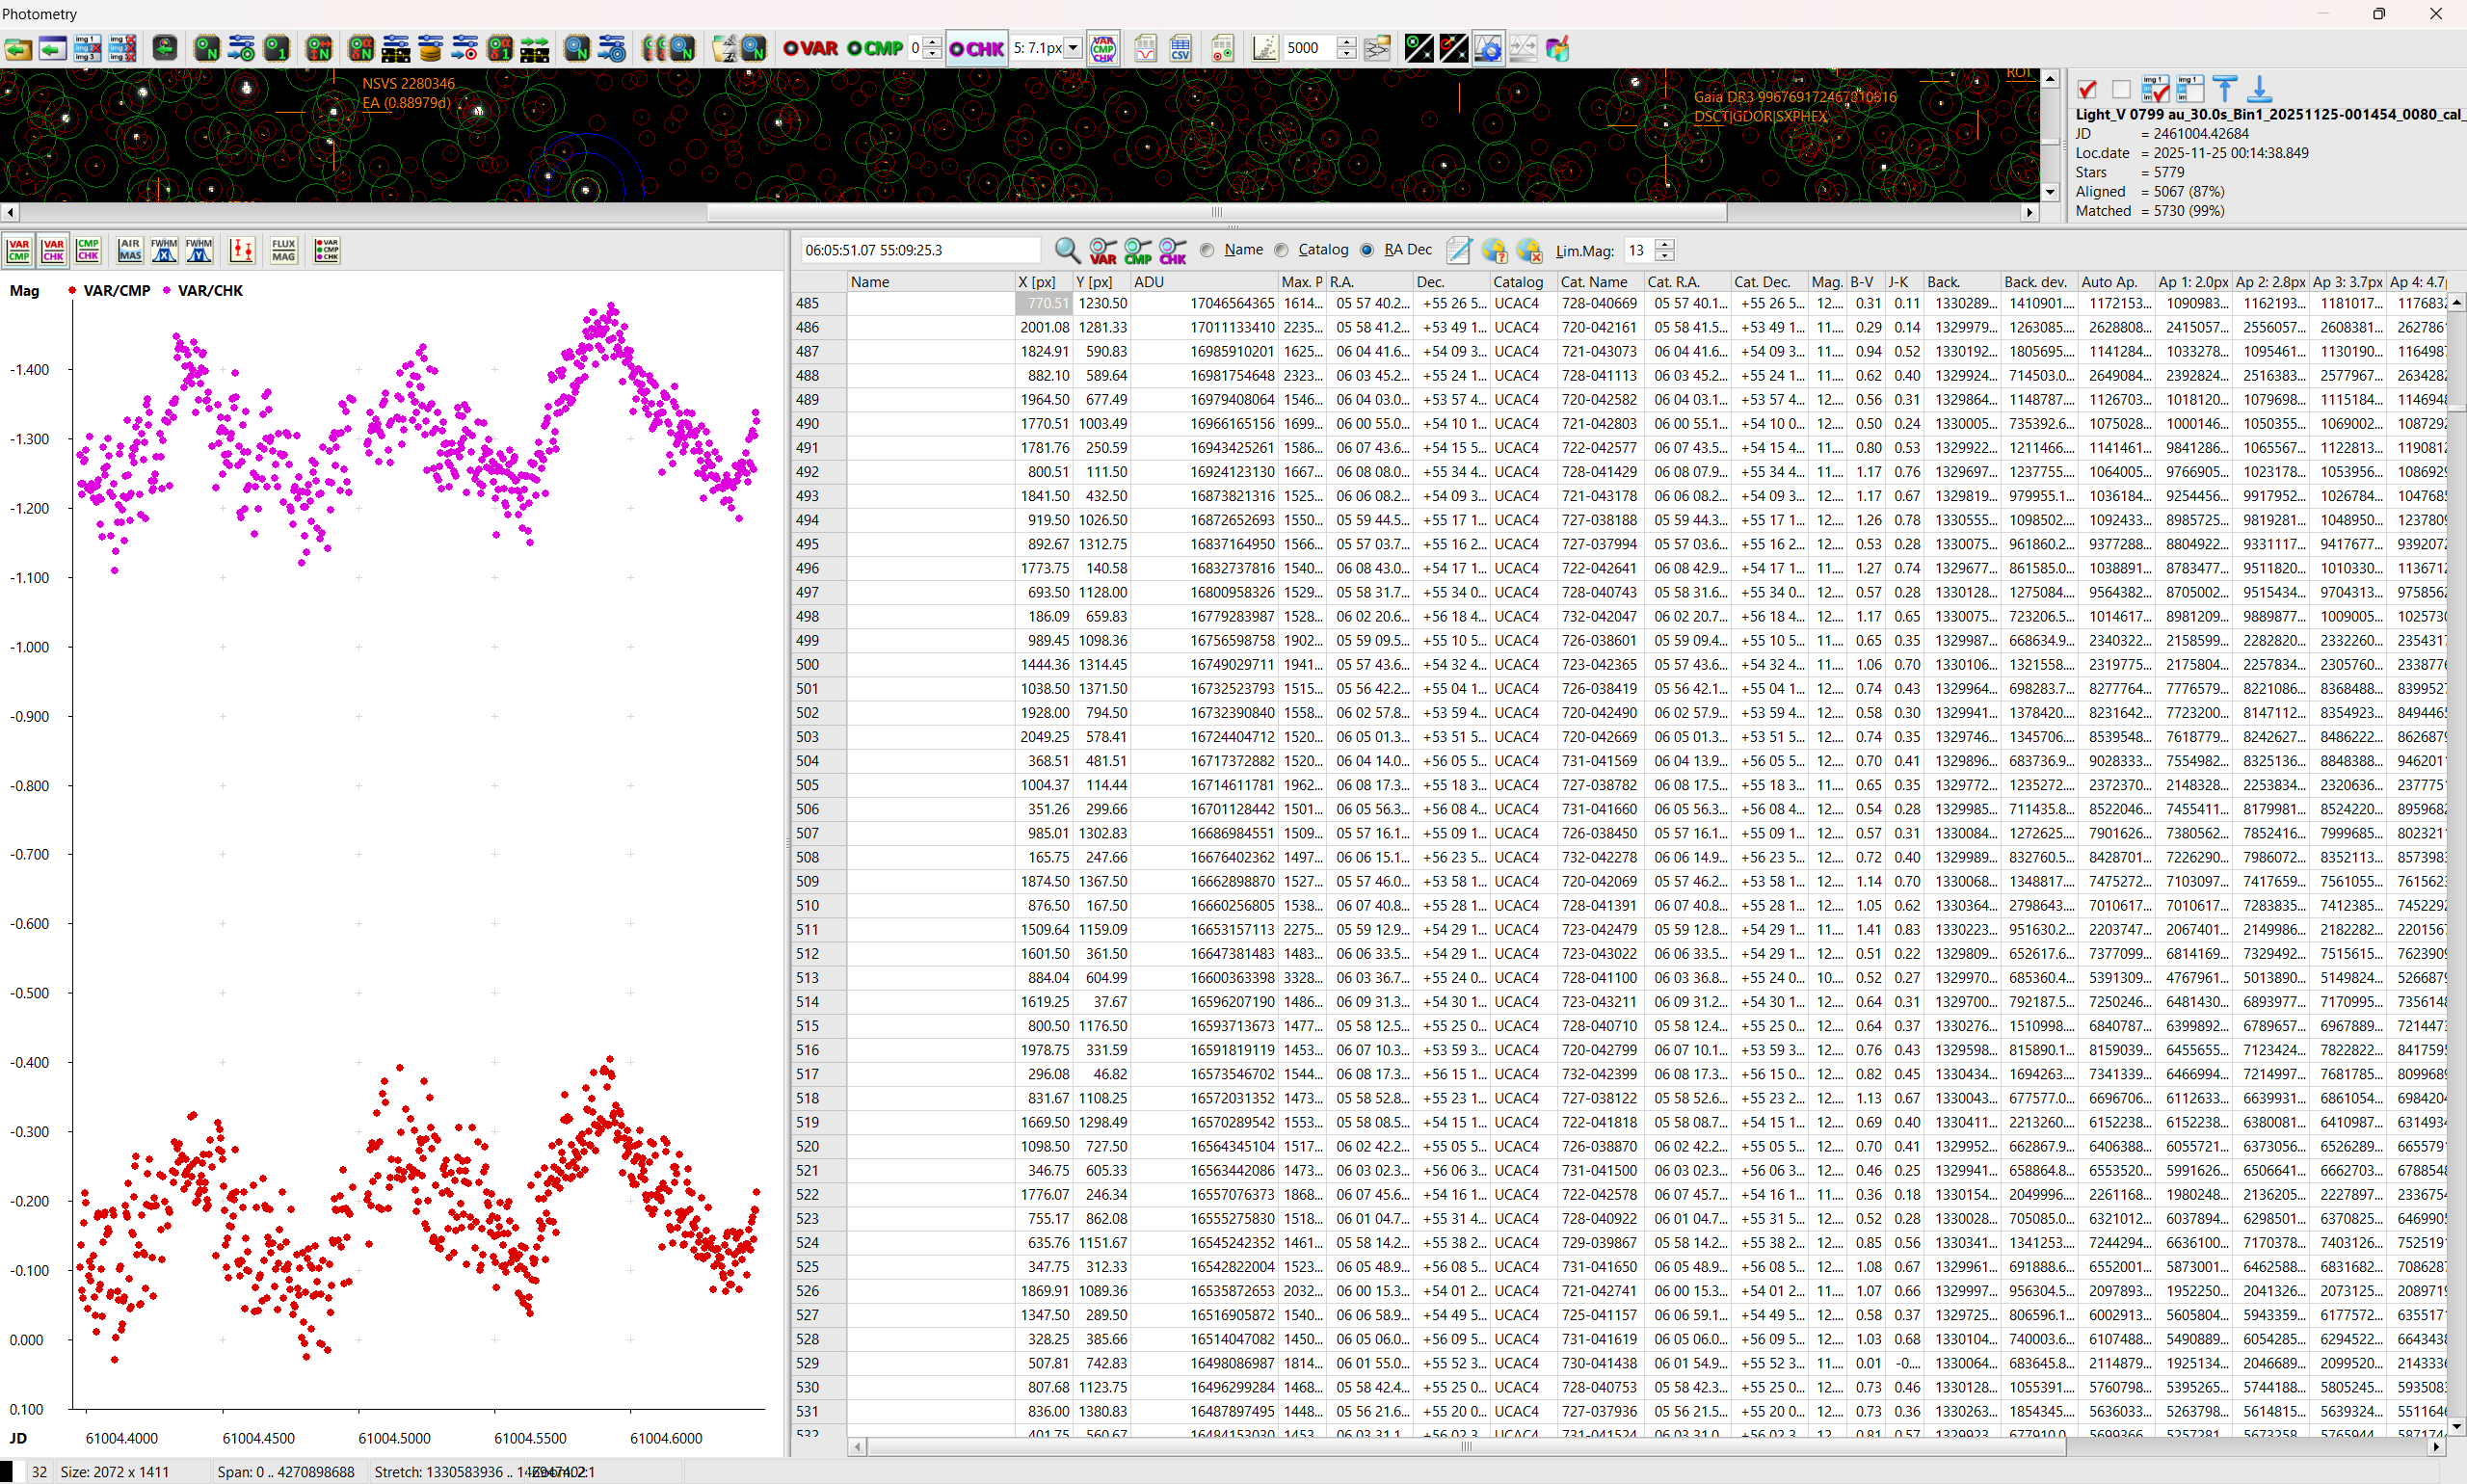
Task: Show the VAR/CHK differential light curve
Action: coord(53,250)
